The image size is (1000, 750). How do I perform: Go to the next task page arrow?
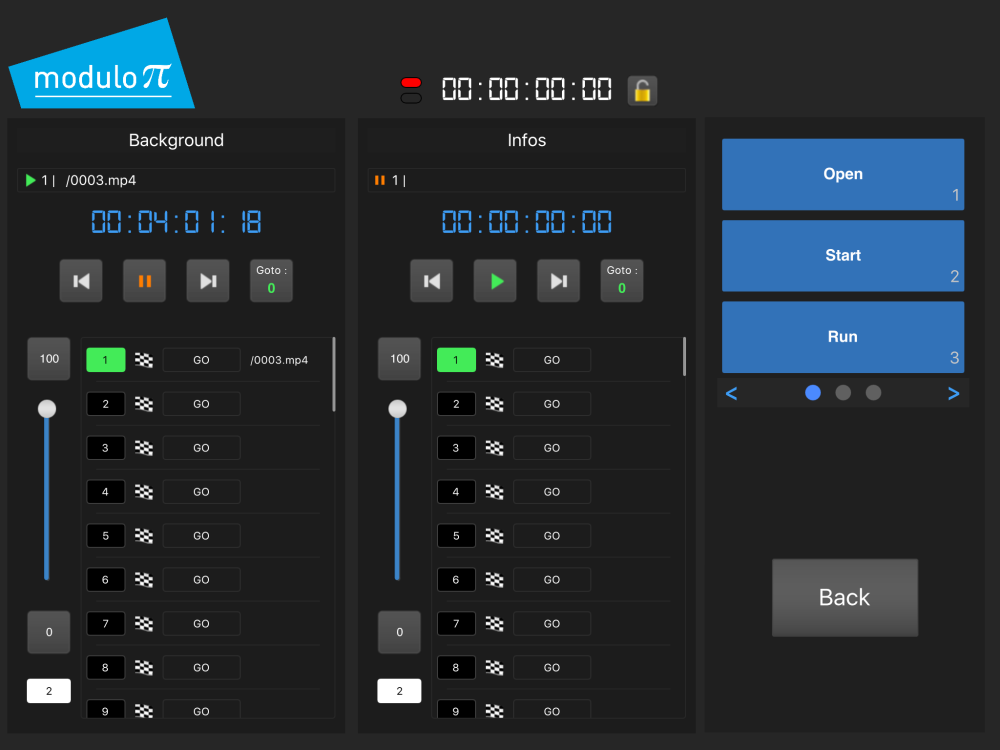(x=953, y=393)
